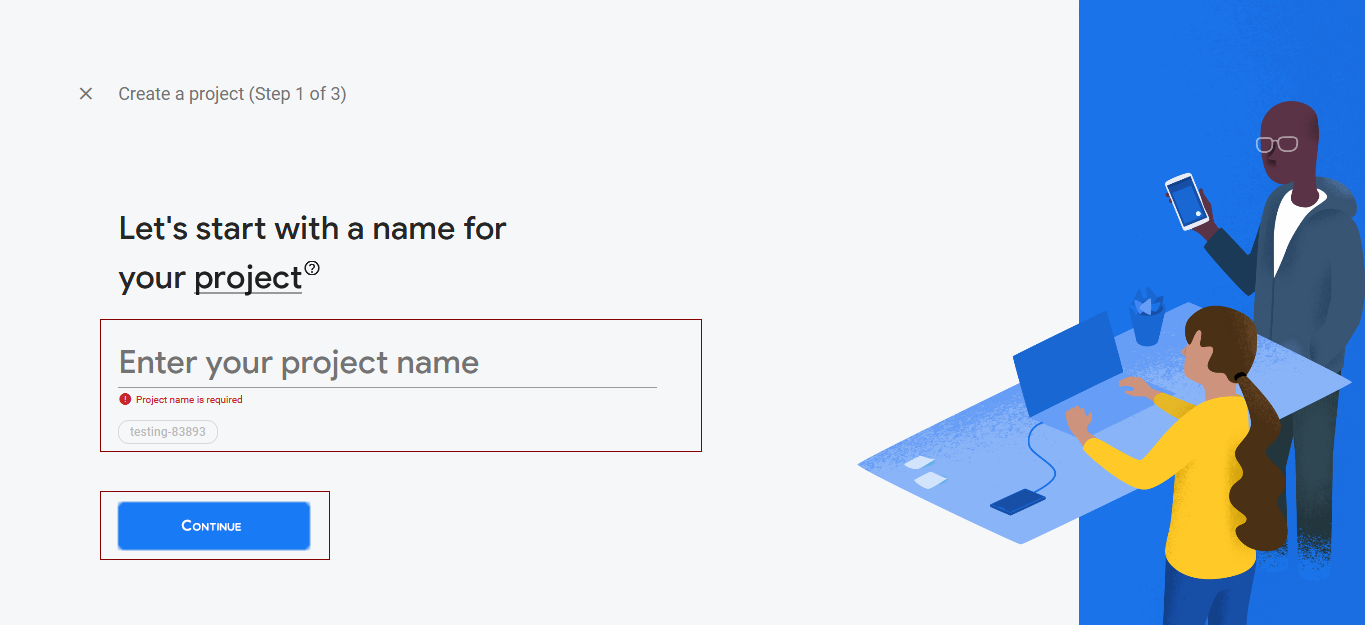Click the help question mark icon
This screenshot has width=1365, height=625.
pyautogui.click(x=313, y=268)
